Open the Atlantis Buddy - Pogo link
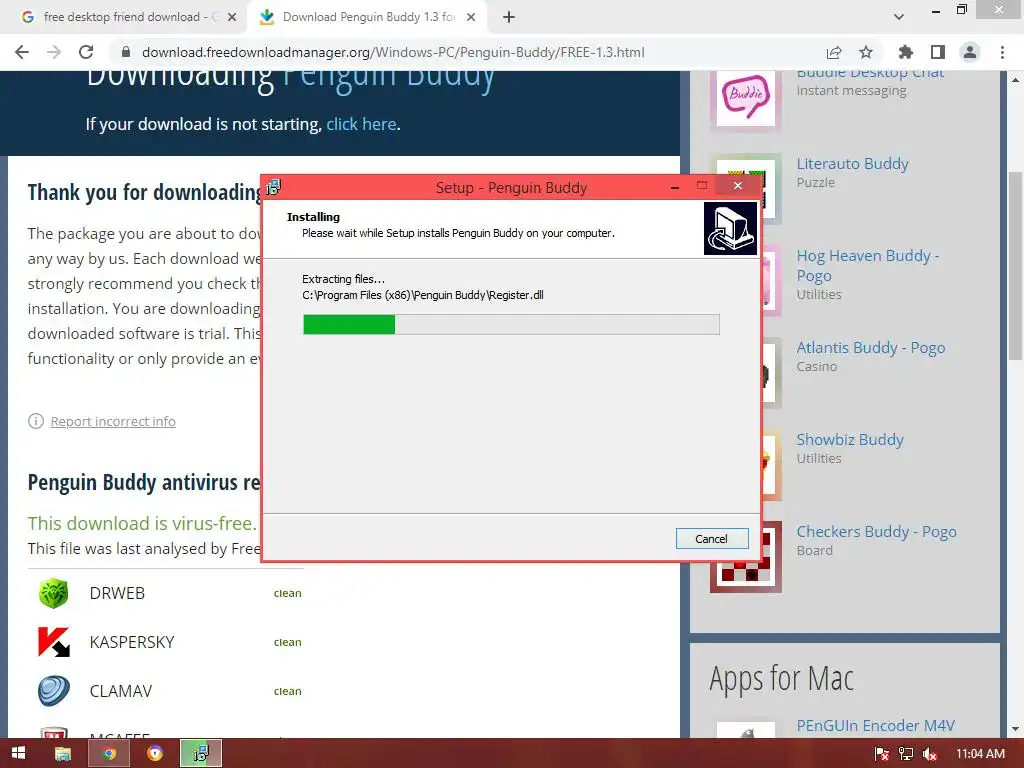 (x=871, y=347)
